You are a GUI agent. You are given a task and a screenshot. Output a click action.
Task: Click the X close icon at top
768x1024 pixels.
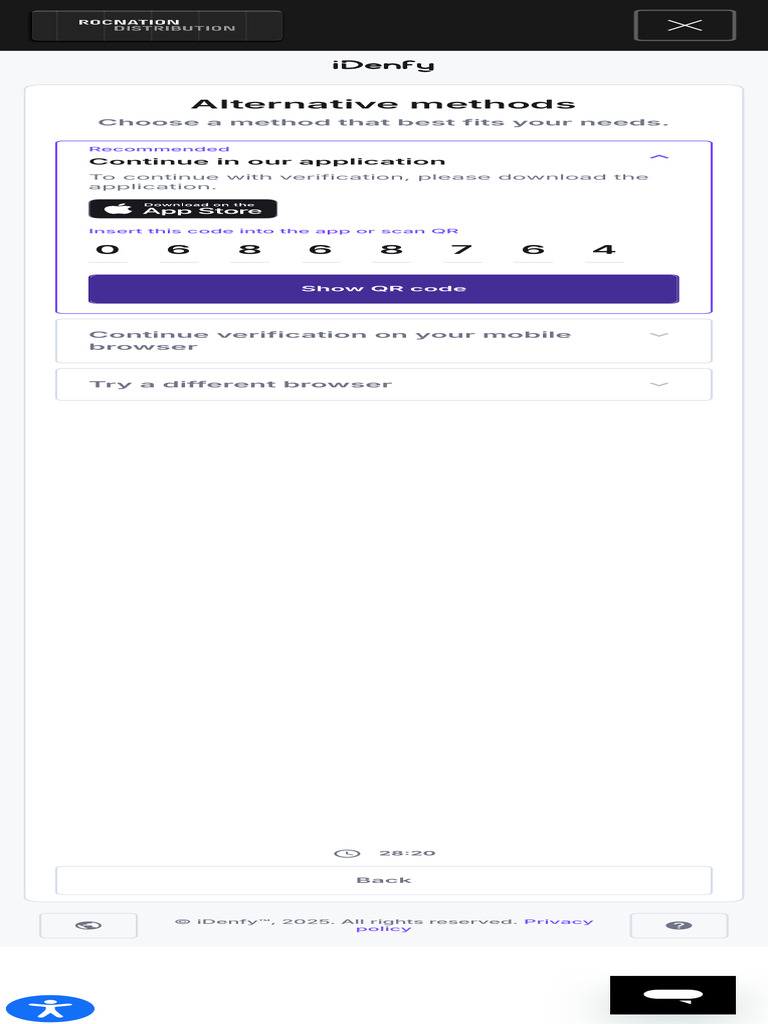coord(684,25)
